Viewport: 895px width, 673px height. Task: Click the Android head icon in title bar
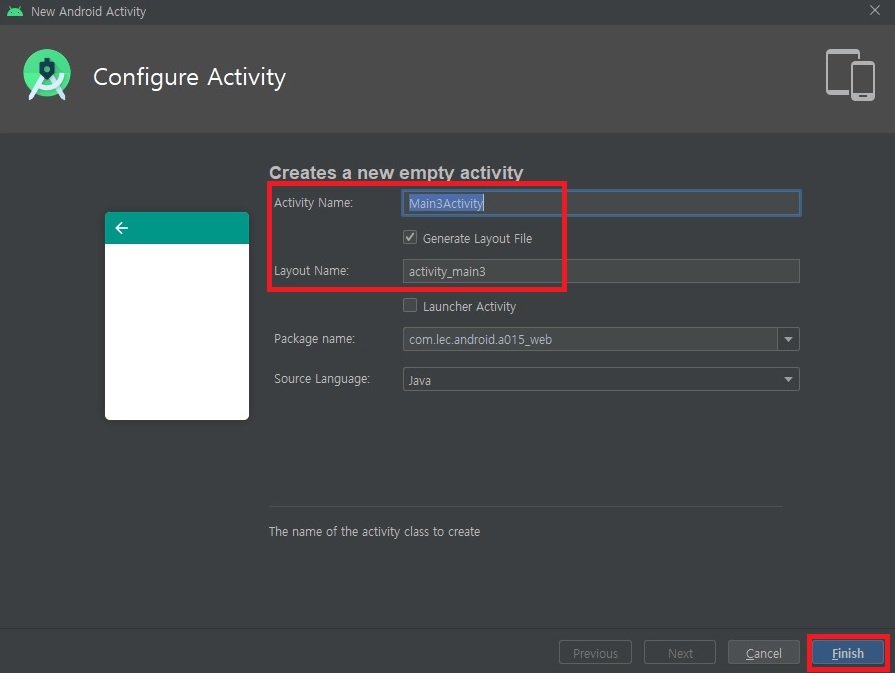15,11
